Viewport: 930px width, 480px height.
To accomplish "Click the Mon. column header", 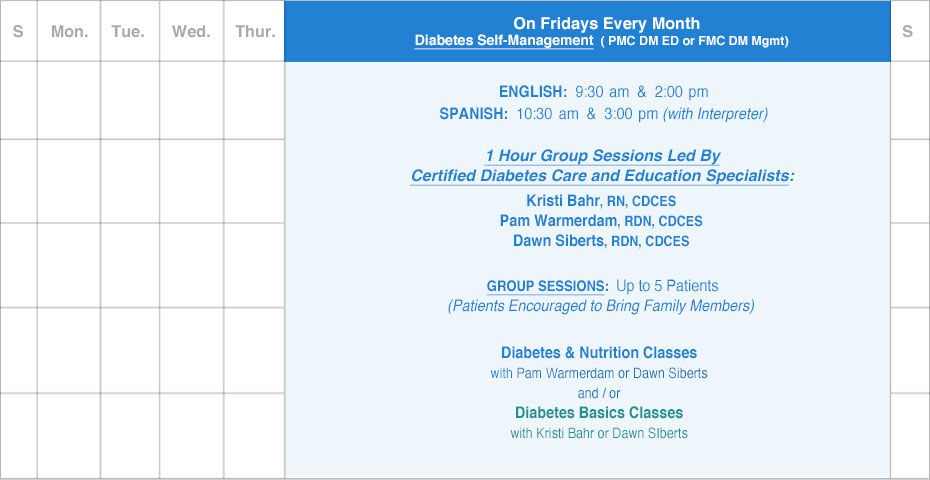I will [69, 31].
